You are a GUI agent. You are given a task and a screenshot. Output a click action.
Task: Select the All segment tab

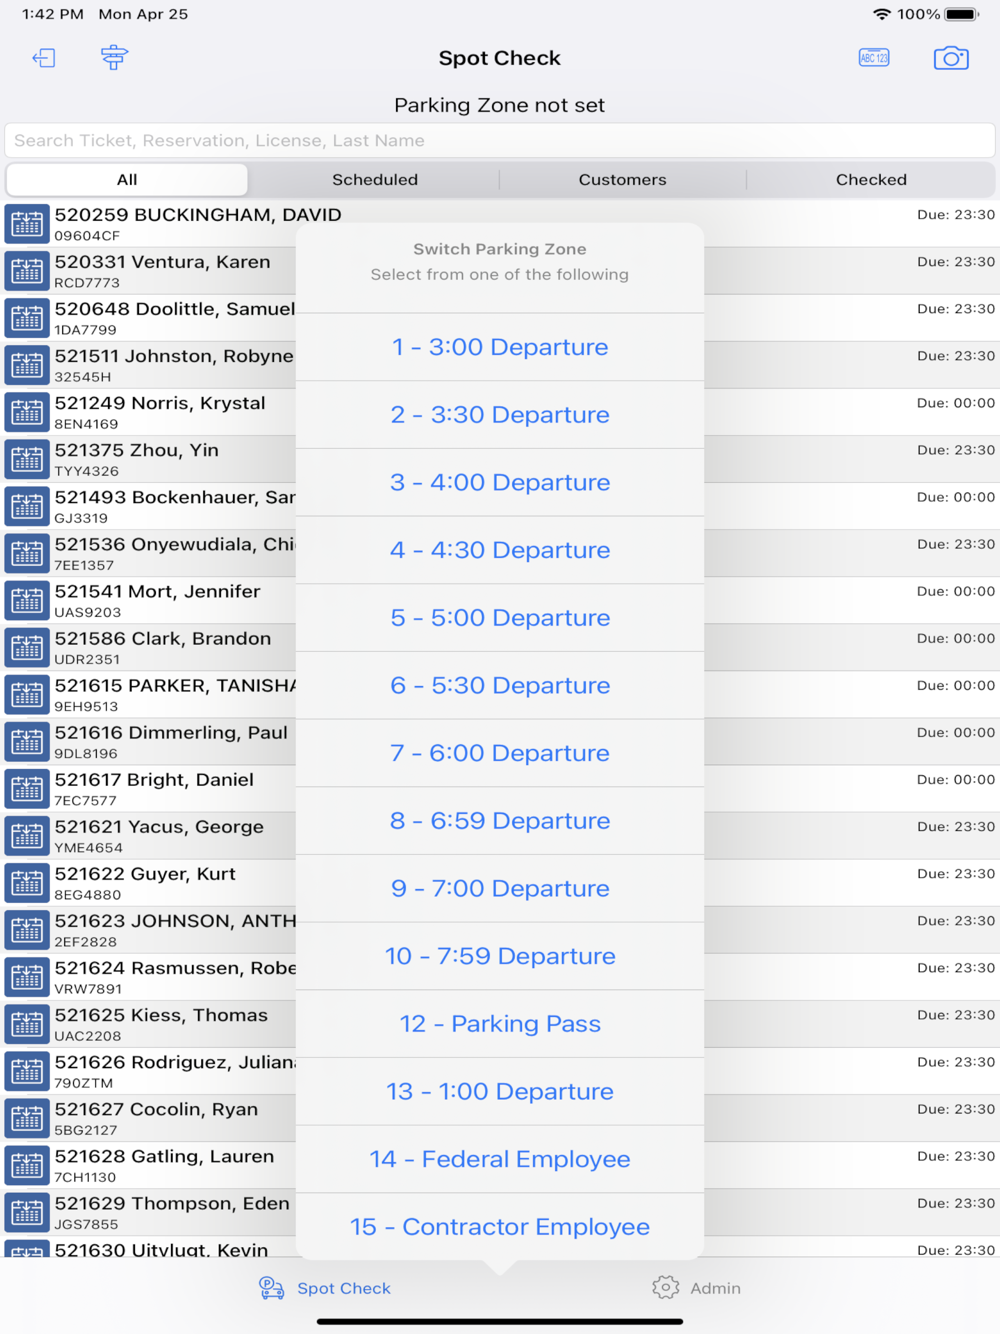[x=127, y=180]
